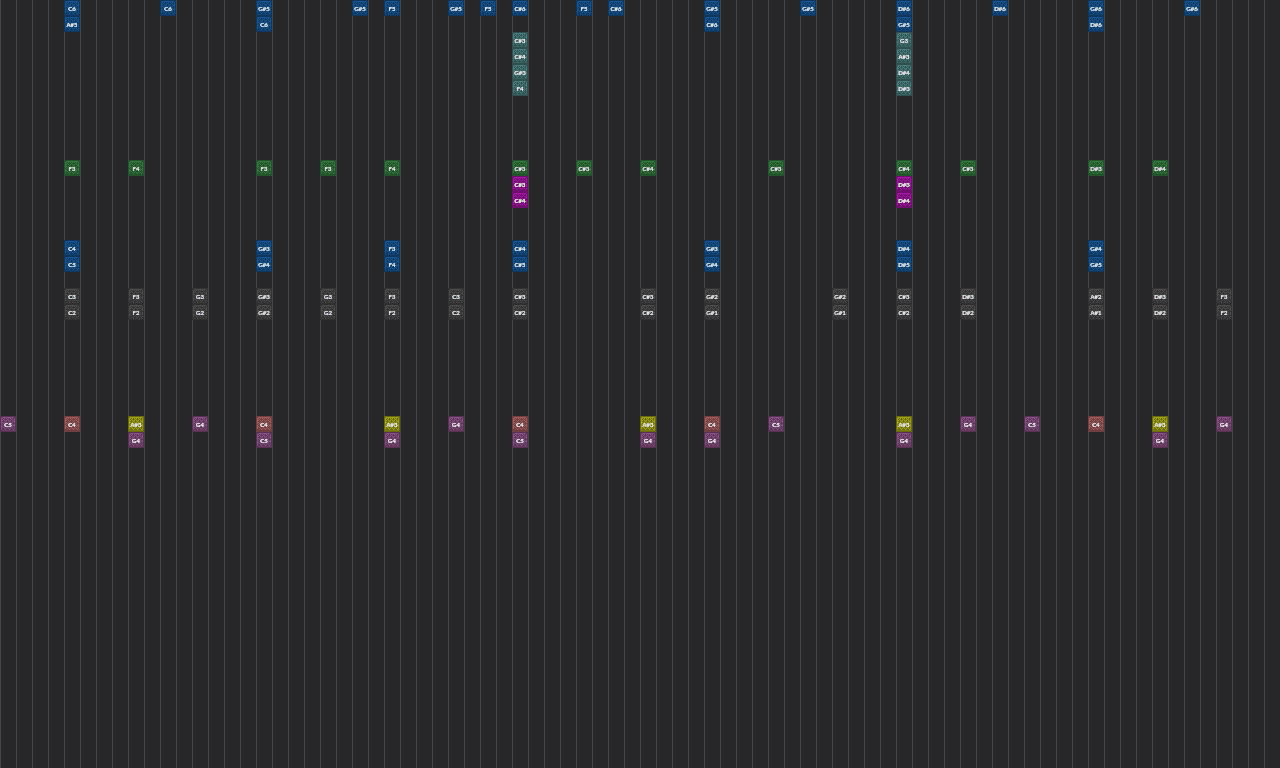Select the blue A#5 note block

click(72, 25)
